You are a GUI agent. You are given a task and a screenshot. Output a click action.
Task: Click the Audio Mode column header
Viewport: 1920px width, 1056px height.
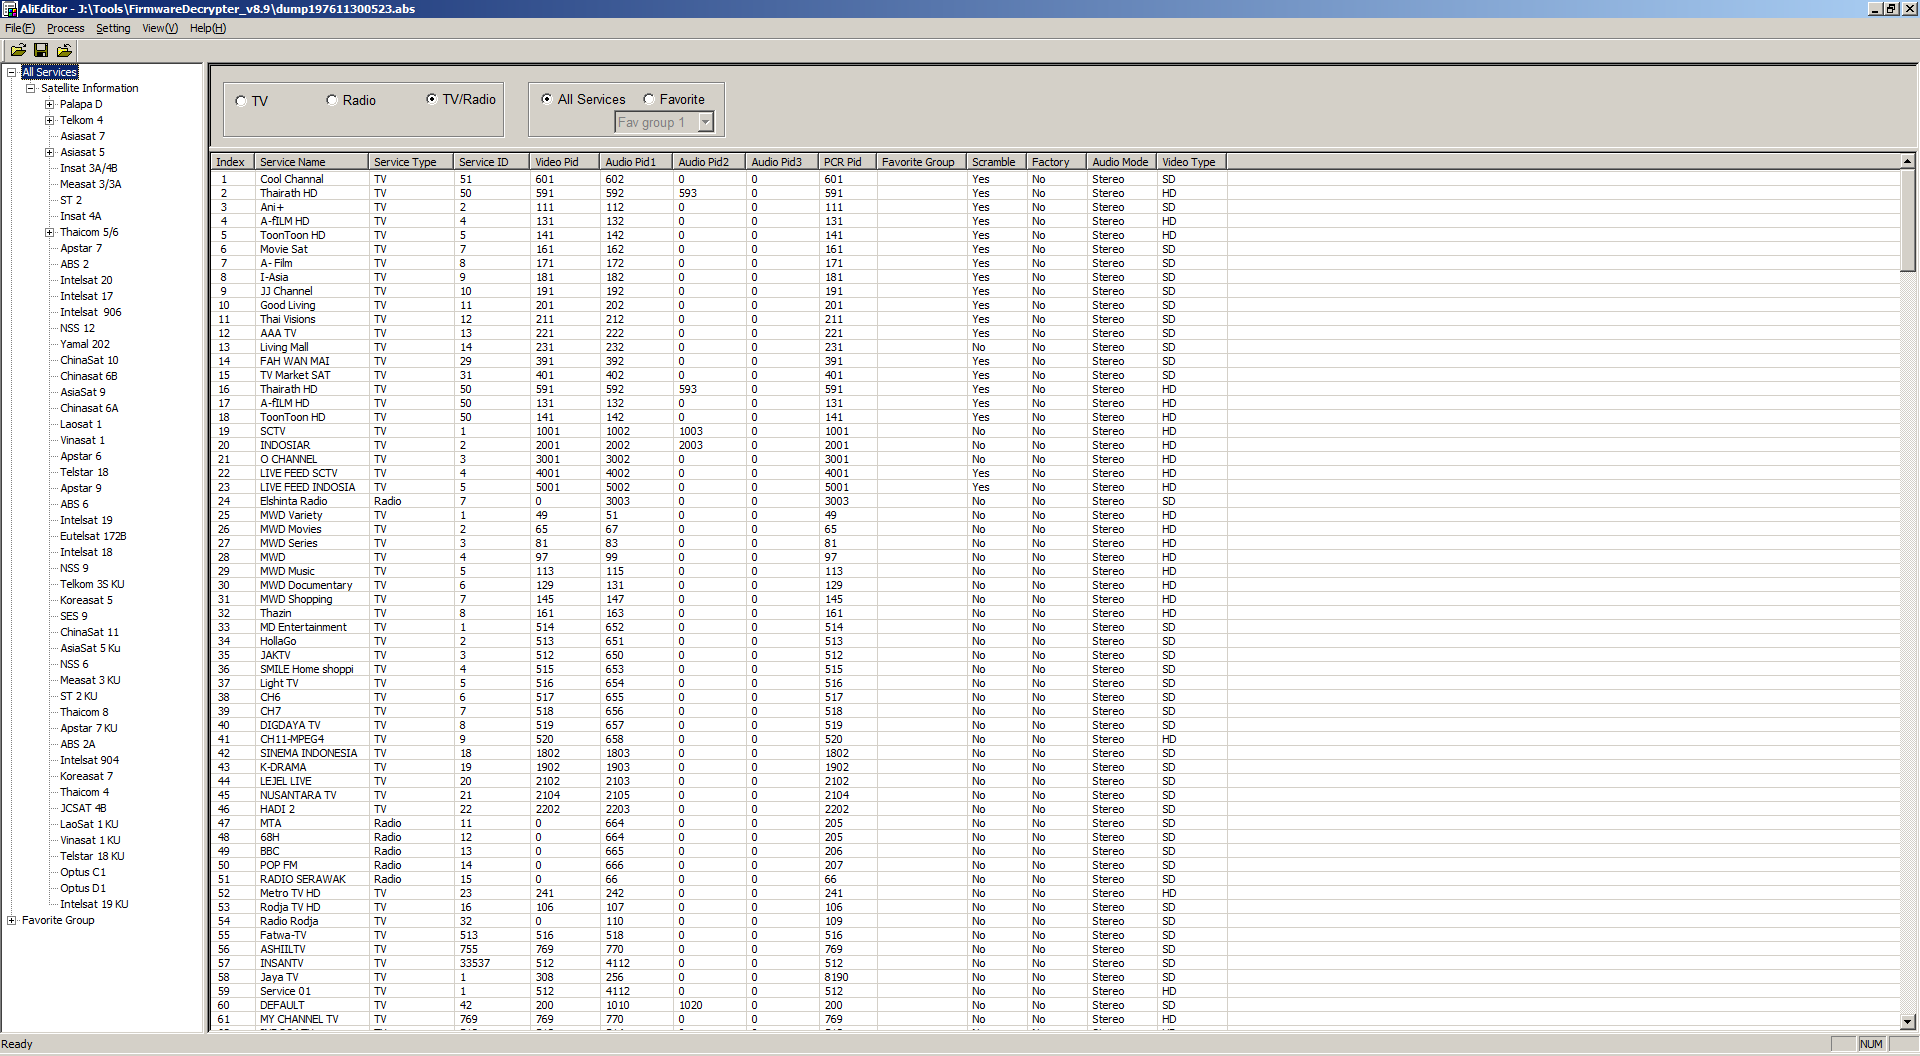coord(1122,162)
